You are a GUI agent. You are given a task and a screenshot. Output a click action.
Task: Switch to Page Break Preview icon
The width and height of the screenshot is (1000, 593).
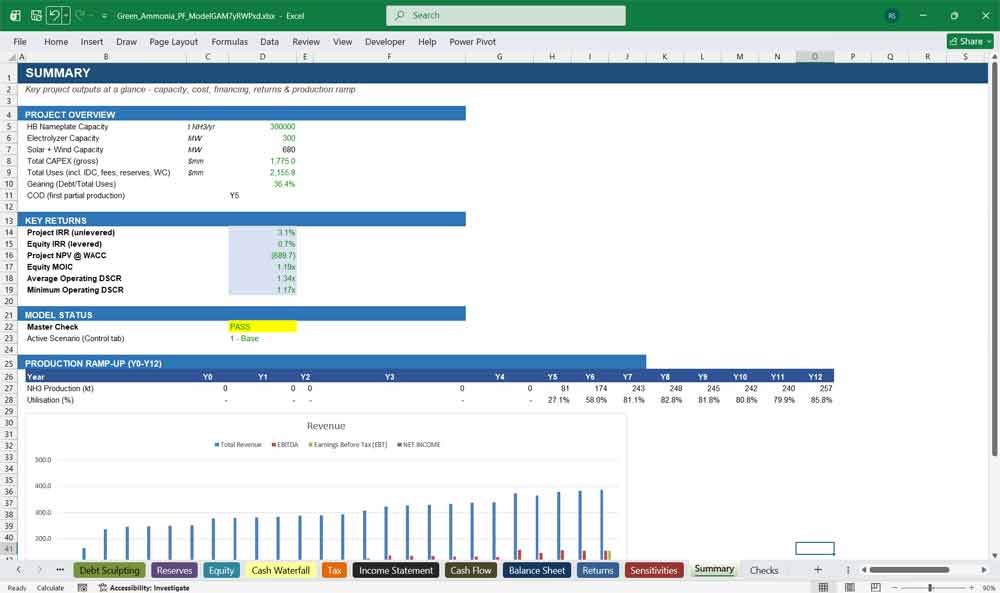(x=876, y=587)
